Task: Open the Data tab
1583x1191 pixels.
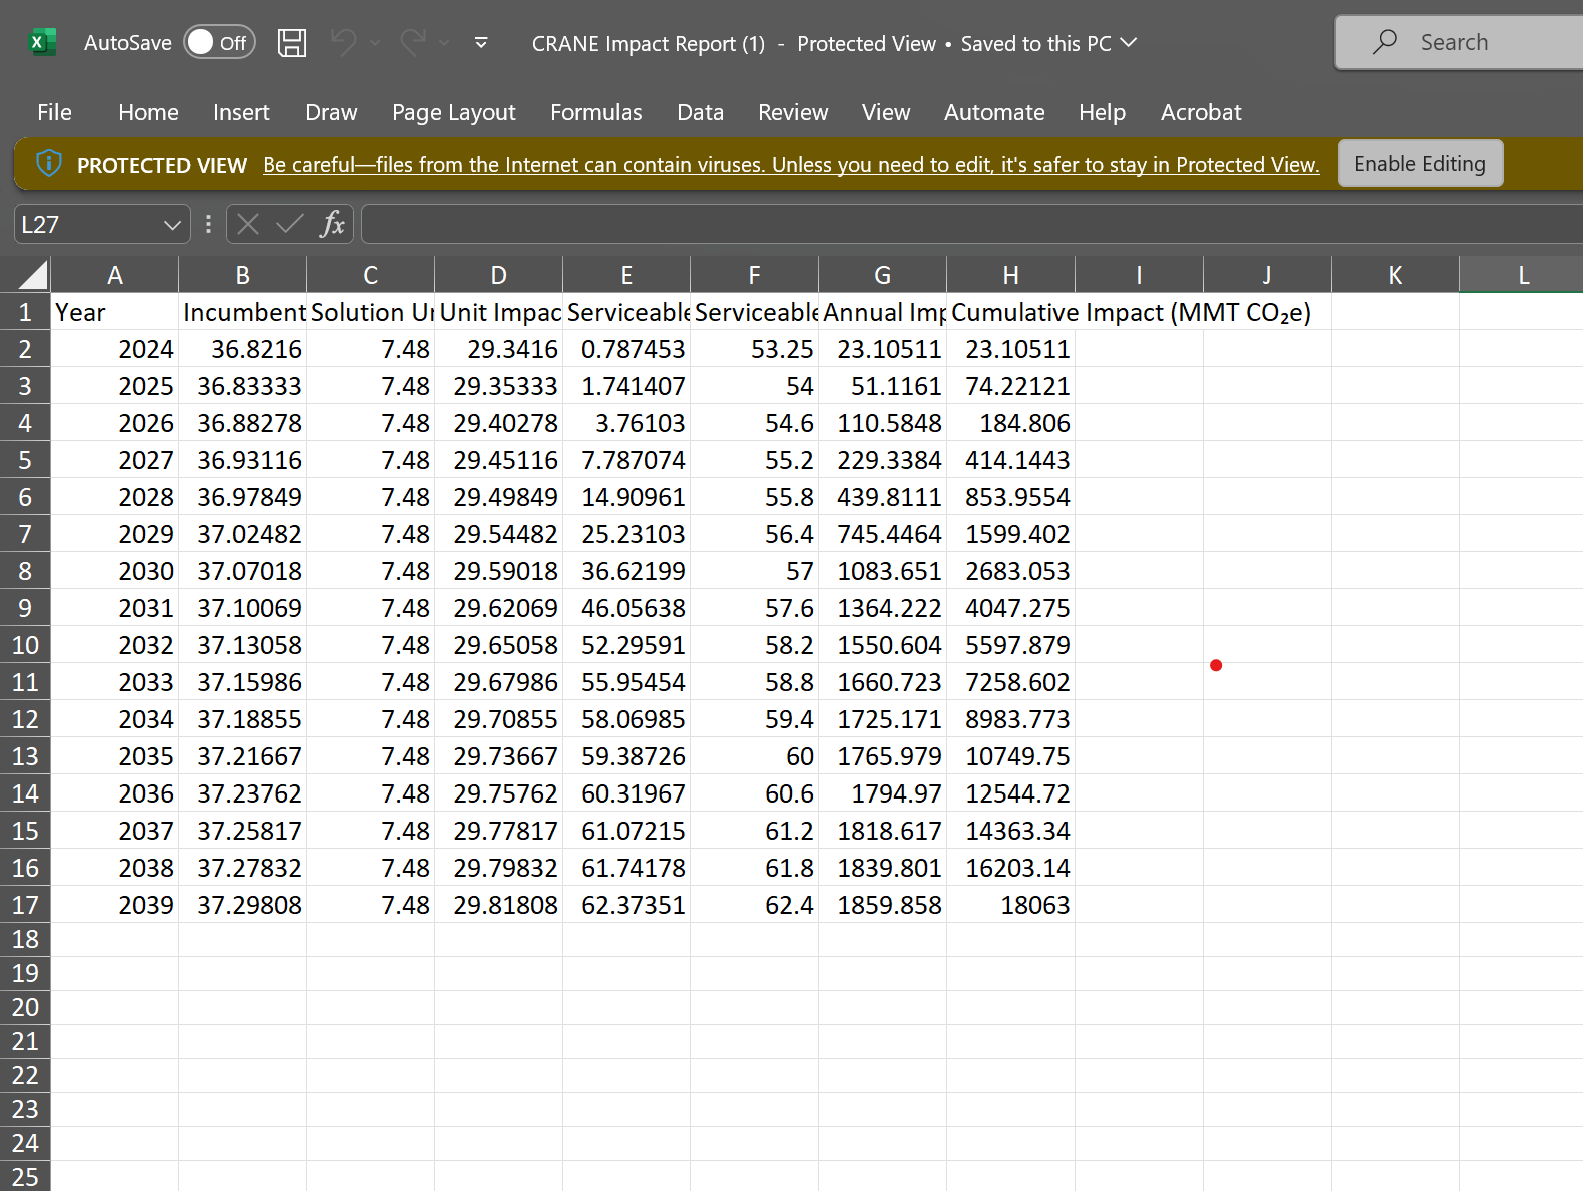Action: point(700,112)
